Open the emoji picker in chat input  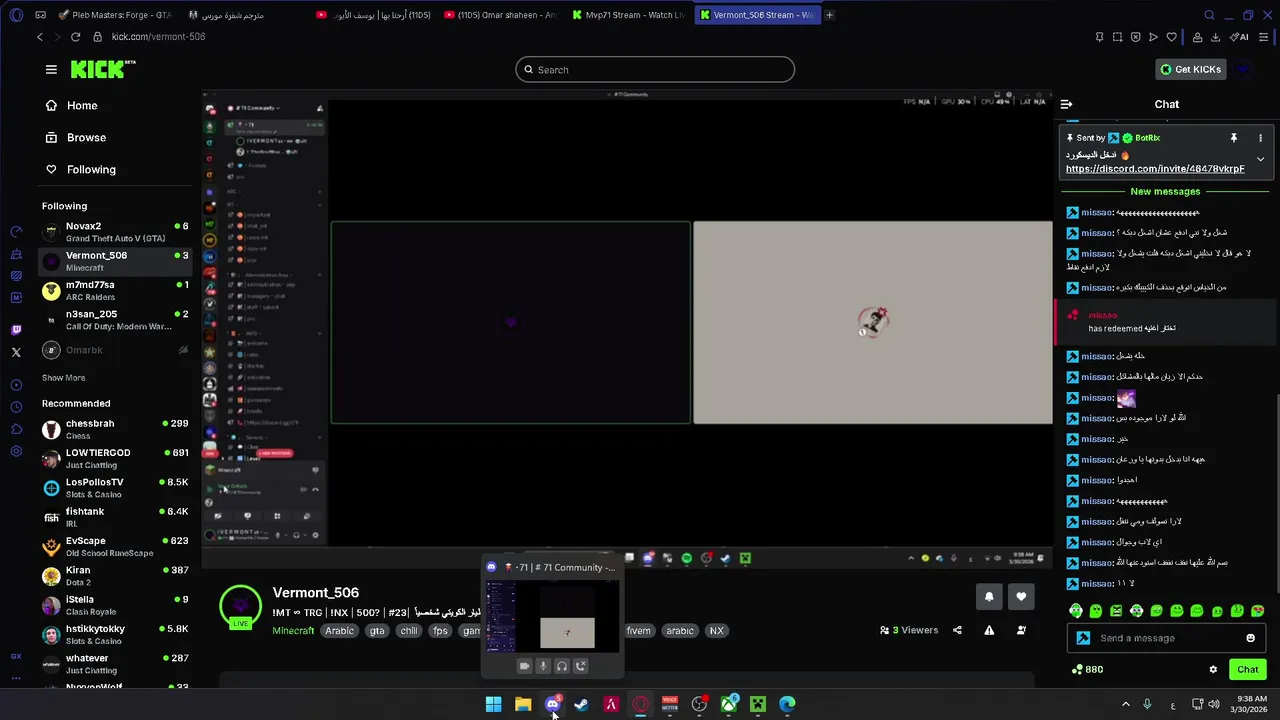click(x=1250, y=638)
